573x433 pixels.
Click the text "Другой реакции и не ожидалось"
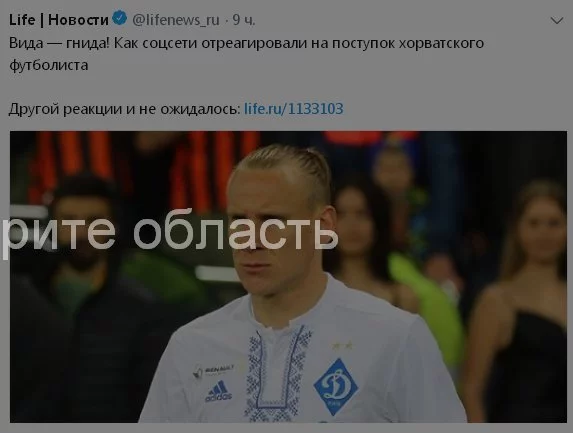(124, 109)
